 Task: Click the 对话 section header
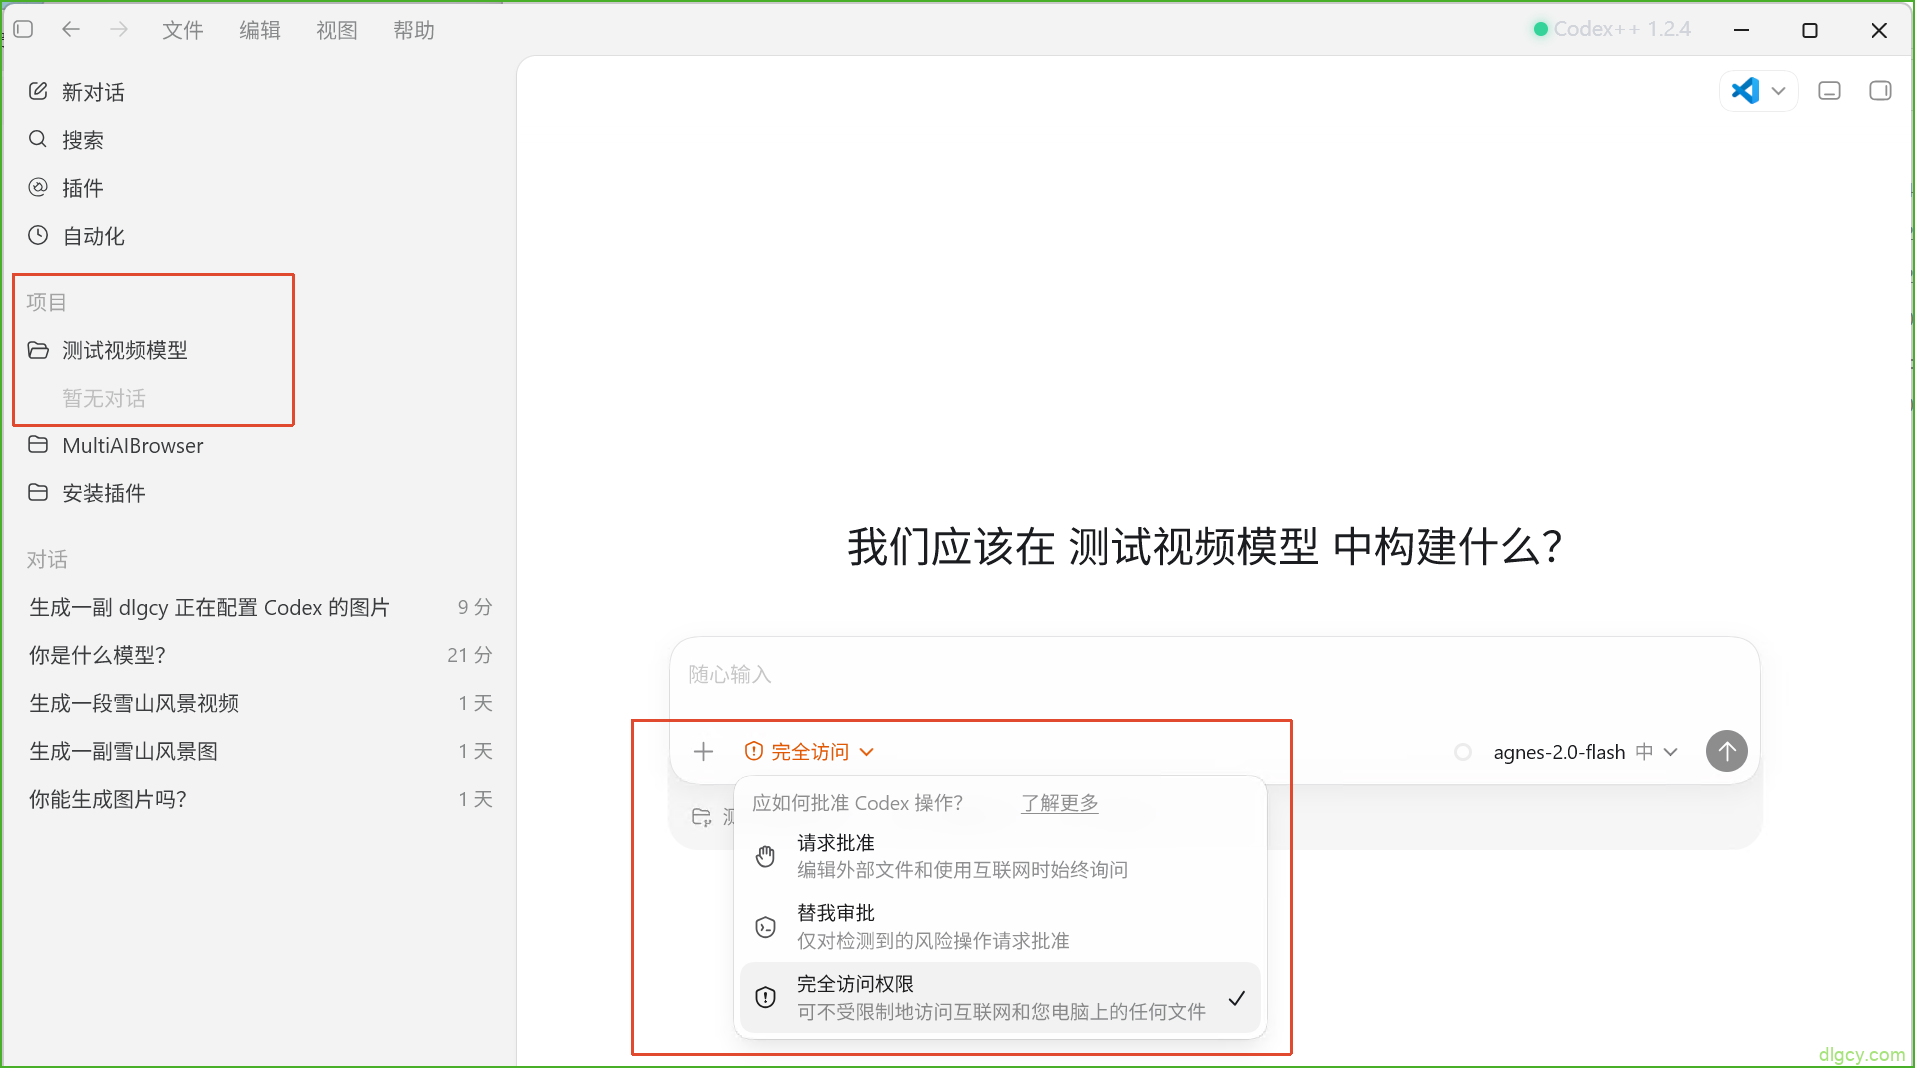tap(47, 560)
